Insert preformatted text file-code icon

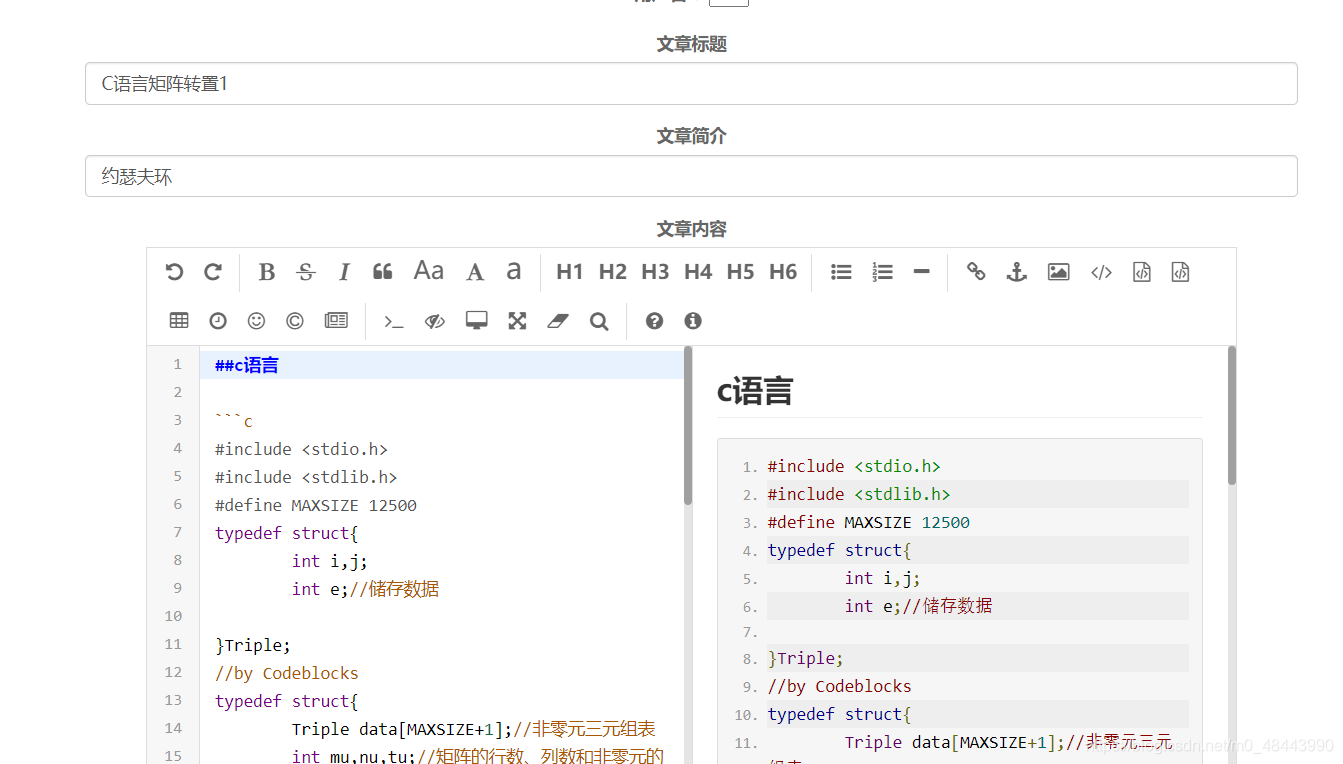[x=1142, y=272]
